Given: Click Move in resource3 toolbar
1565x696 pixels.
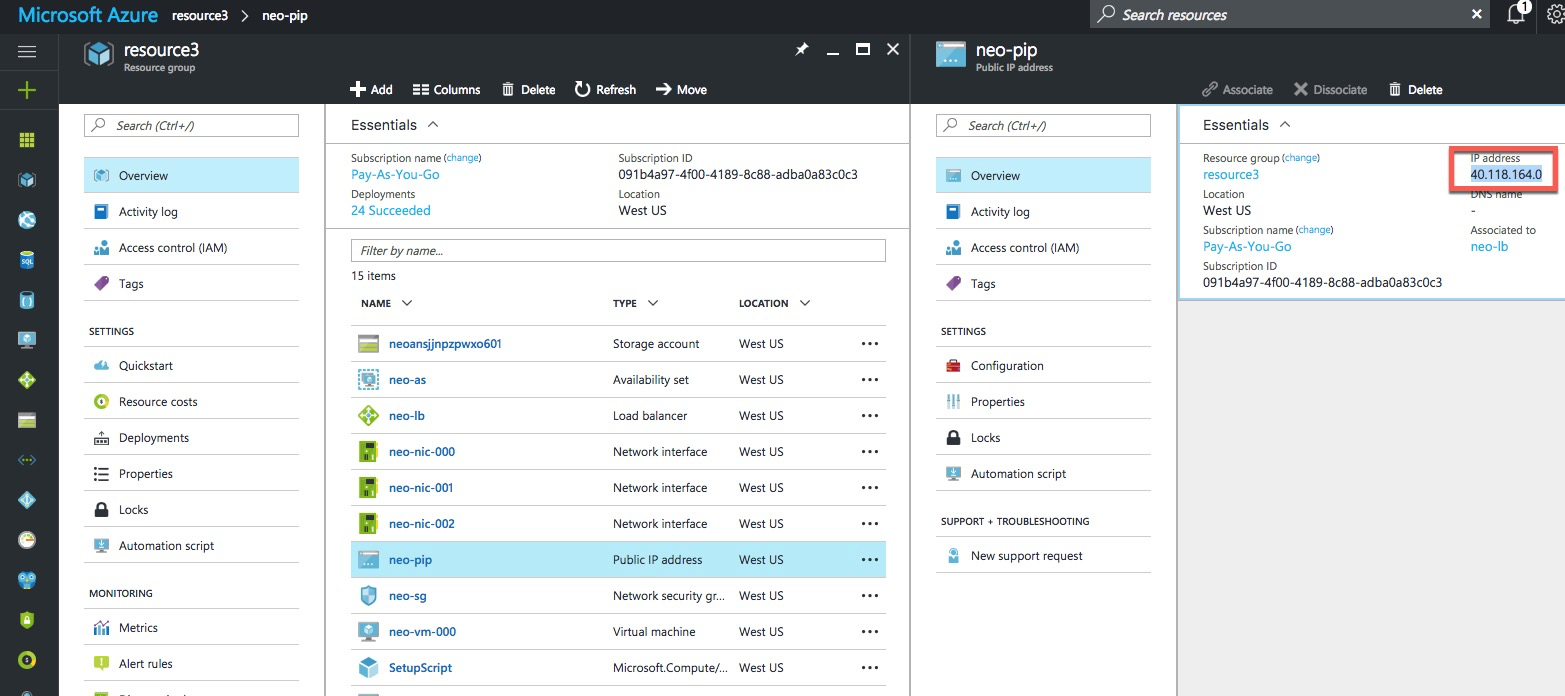Looking at the screenshot, I should pos(681,90).
